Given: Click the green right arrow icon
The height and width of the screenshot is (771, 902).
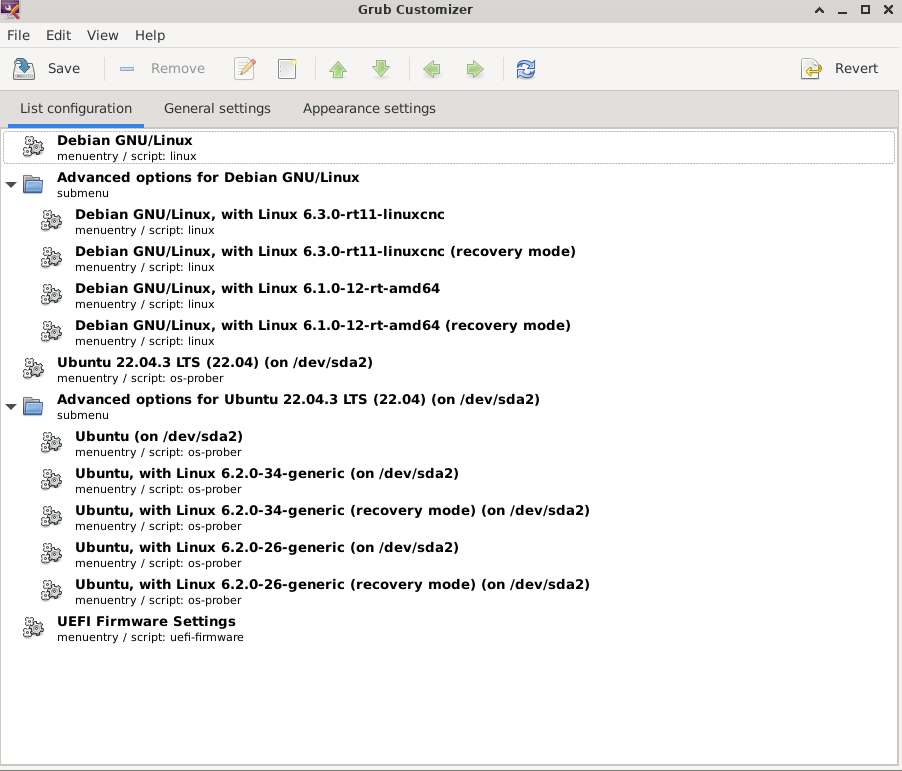Looking at the screenshot, I should (x=475, y=69).
